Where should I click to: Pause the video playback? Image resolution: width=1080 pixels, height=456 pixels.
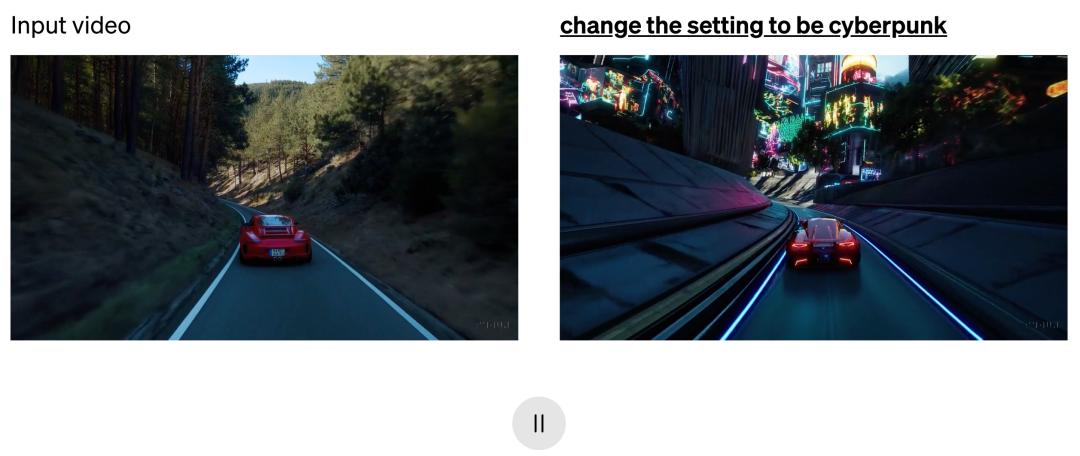pos(539,423)
